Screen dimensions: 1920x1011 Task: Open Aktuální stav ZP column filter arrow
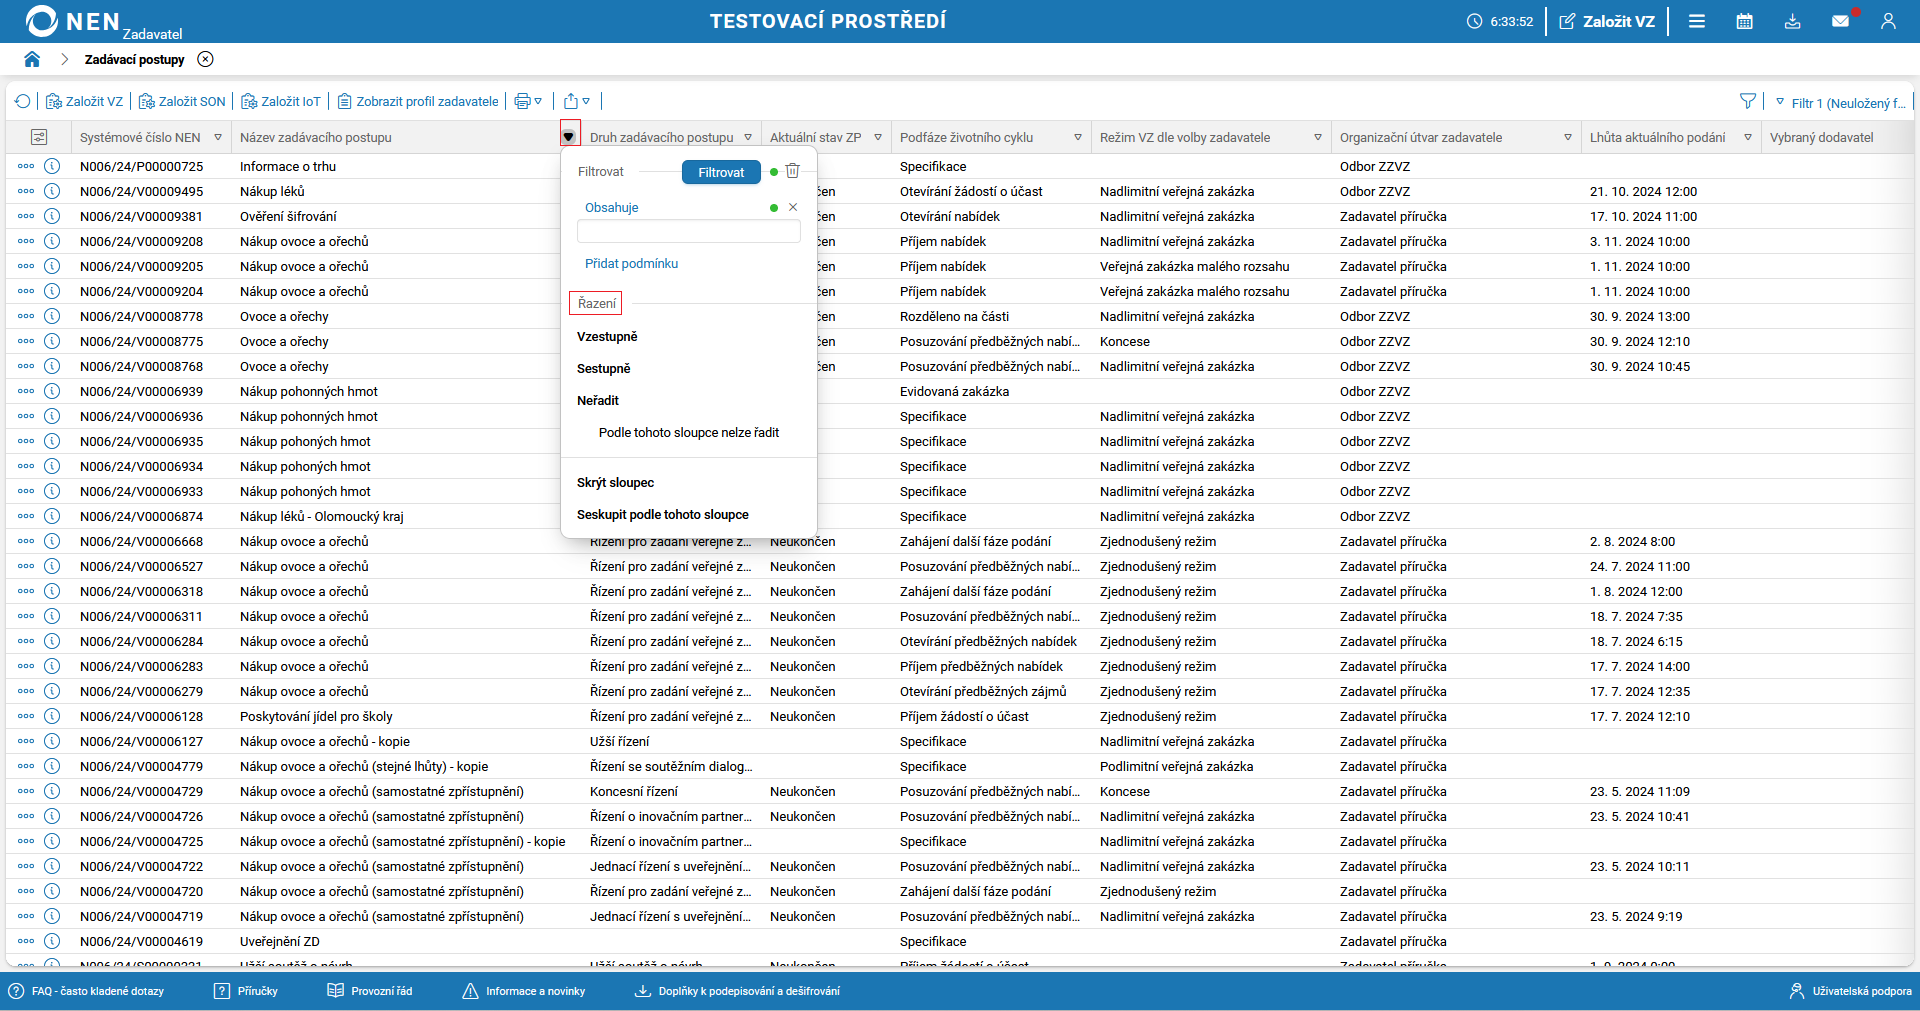coord(878,137)
